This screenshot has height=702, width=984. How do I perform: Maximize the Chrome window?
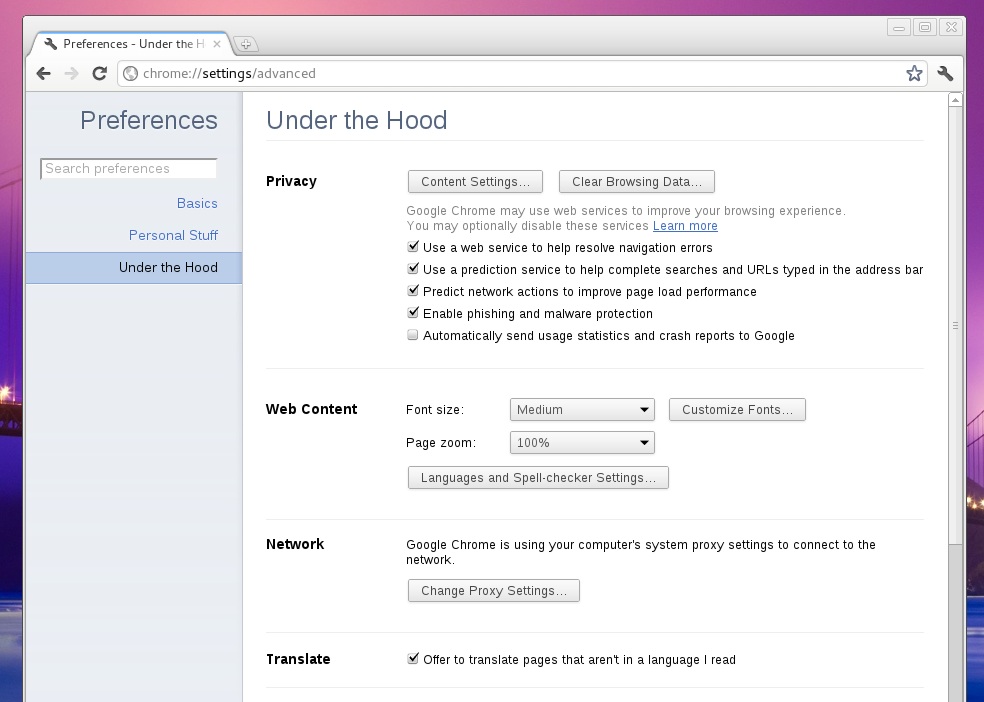(x=924, y=27)
